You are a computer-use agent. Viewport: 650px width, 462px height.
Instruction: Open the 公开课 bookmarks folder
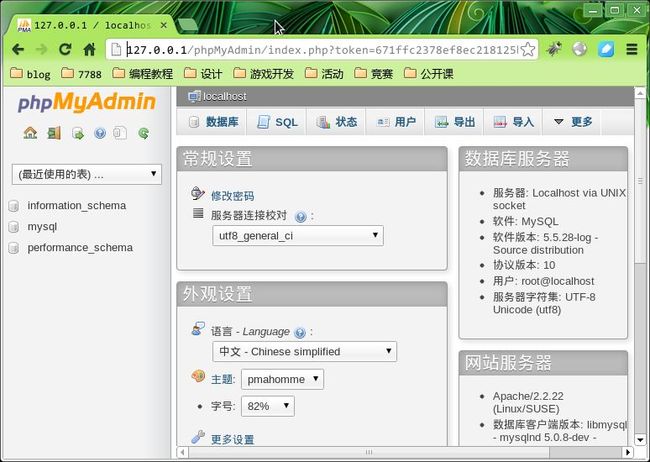tap(429, 74)
